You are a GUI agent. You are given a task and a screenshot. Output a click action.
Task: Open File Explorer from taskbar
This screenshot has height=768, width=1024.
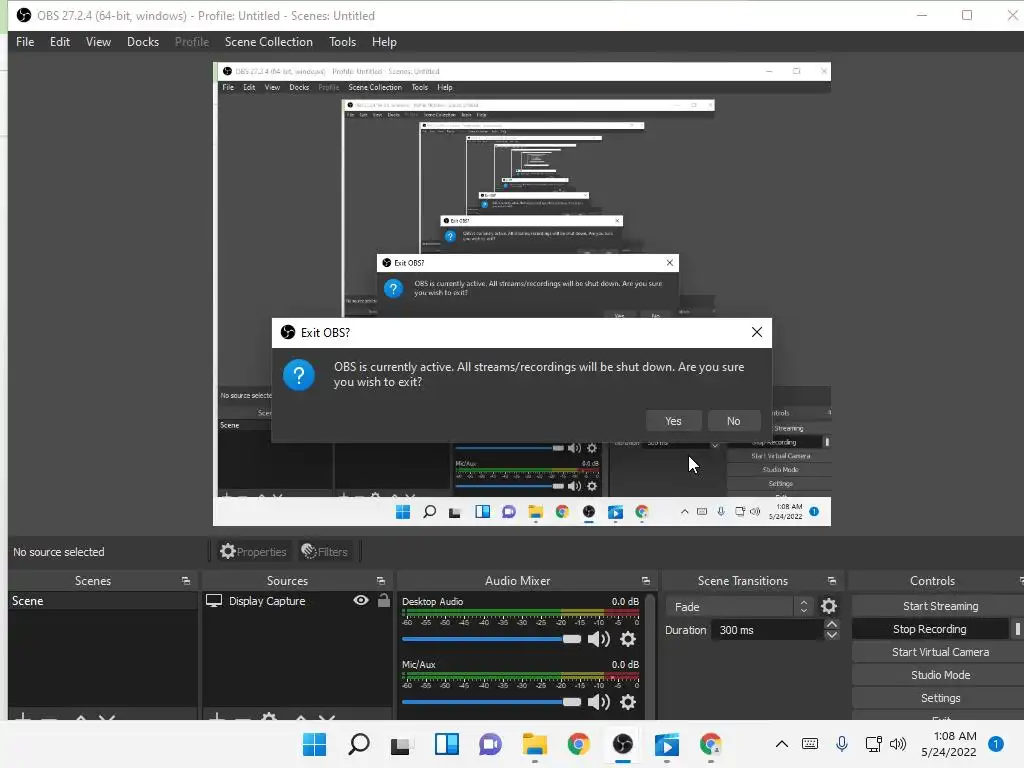(534, 744)
